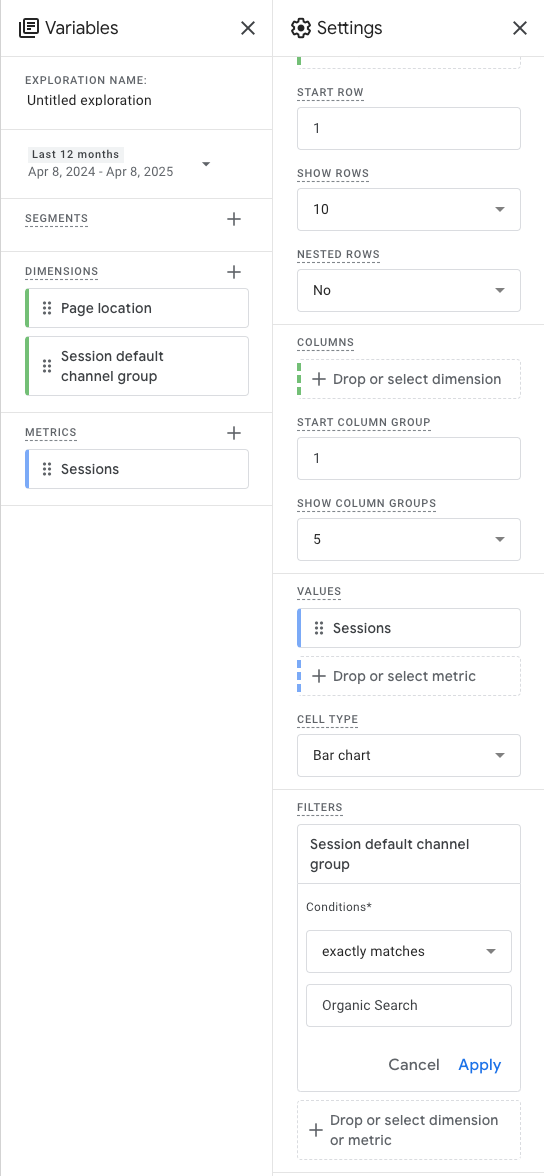This screenshot has height=1176, width=544.
Task: Open the Cell Type Bar chart dropdown
Action: click(409, 755)
